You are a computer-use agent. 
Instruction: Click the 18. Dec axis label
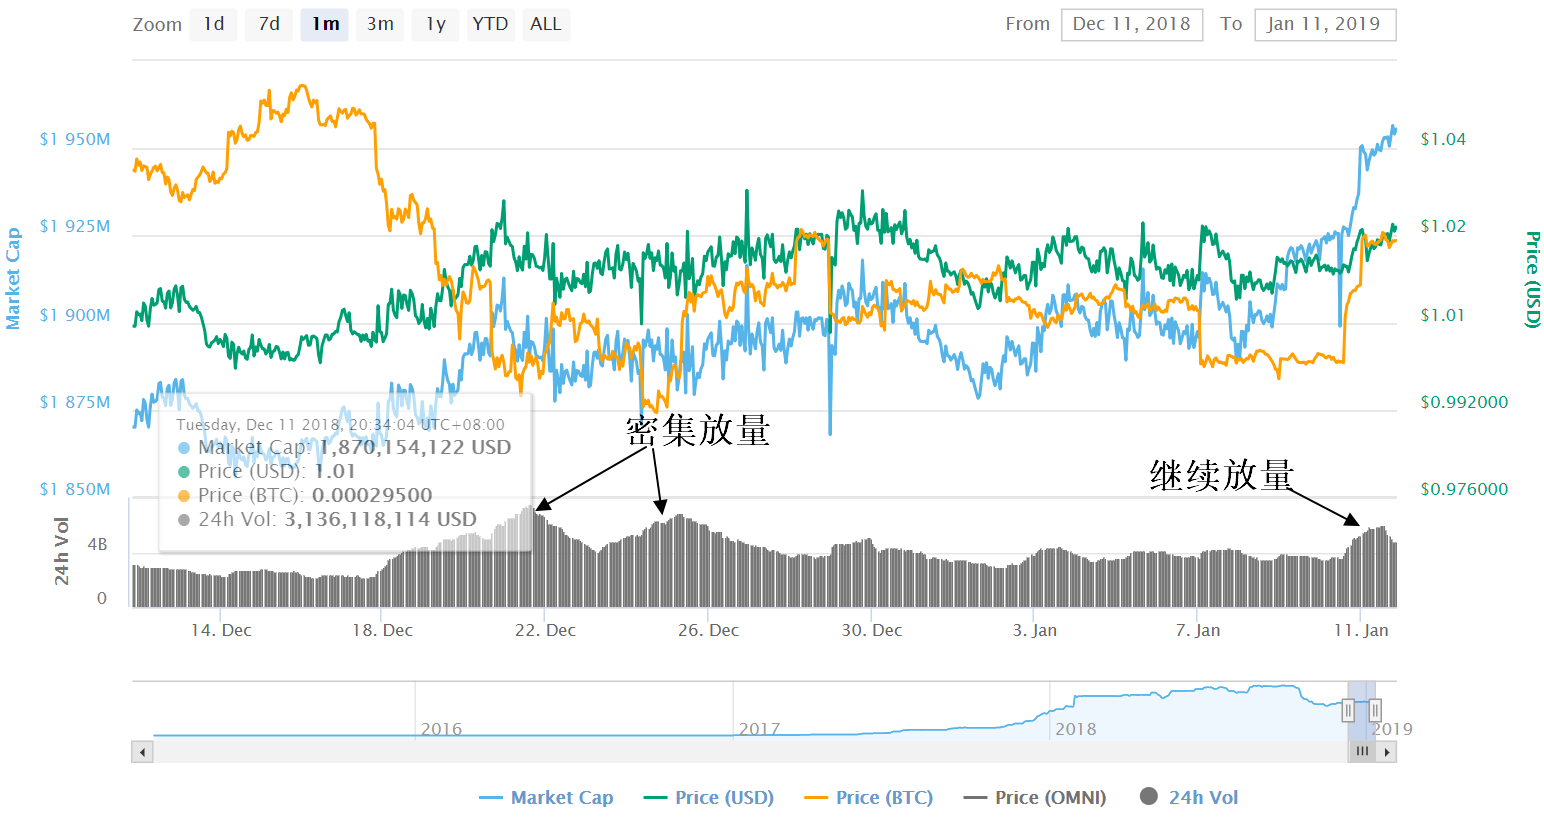click(x=382, y=630)
